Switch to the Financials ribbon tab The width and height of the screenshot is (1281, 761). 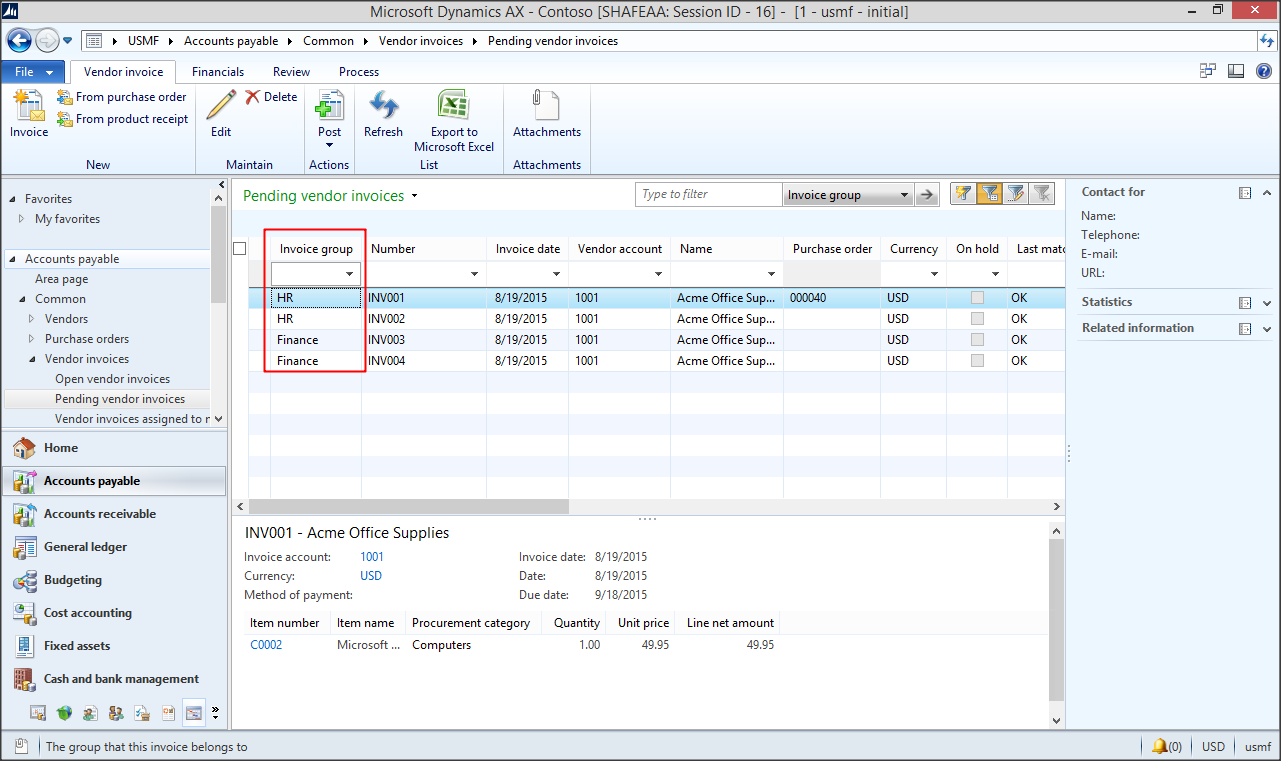[x=218, y=72]
